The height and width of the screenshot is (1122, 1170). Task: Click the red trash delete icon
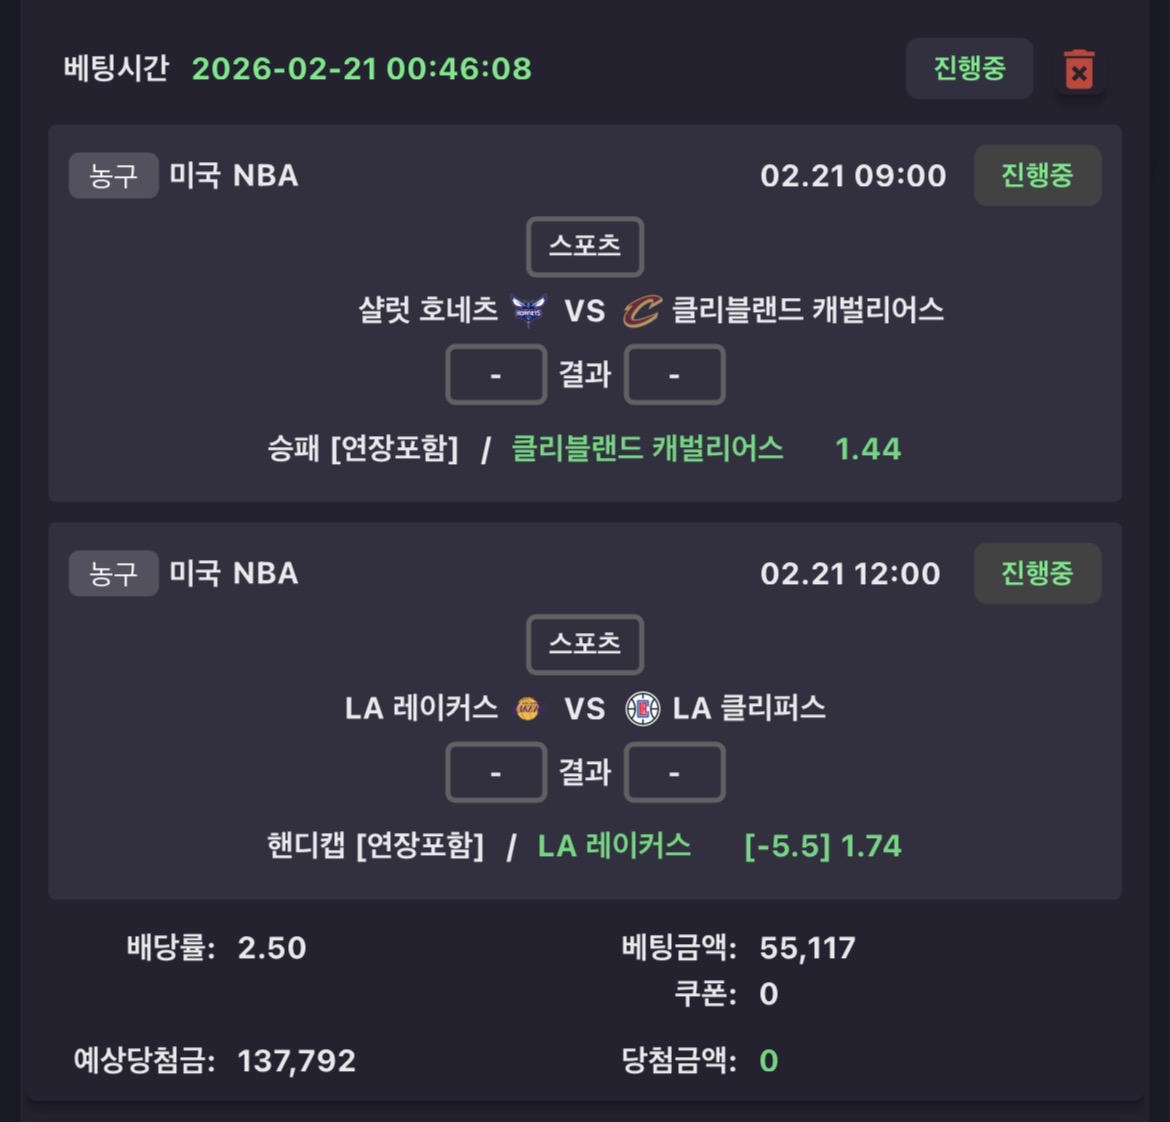(1078, 70)
